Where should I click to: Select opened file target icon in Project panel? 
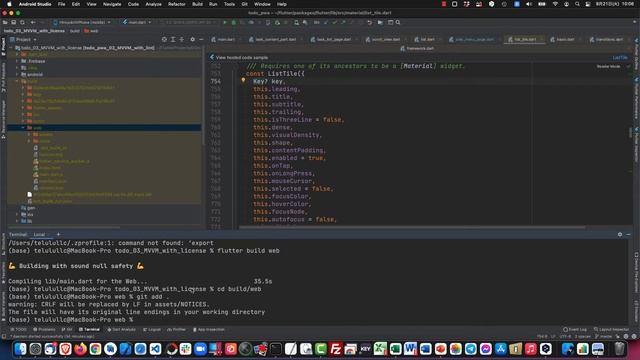pyautogui.click(x=164, y=40)
